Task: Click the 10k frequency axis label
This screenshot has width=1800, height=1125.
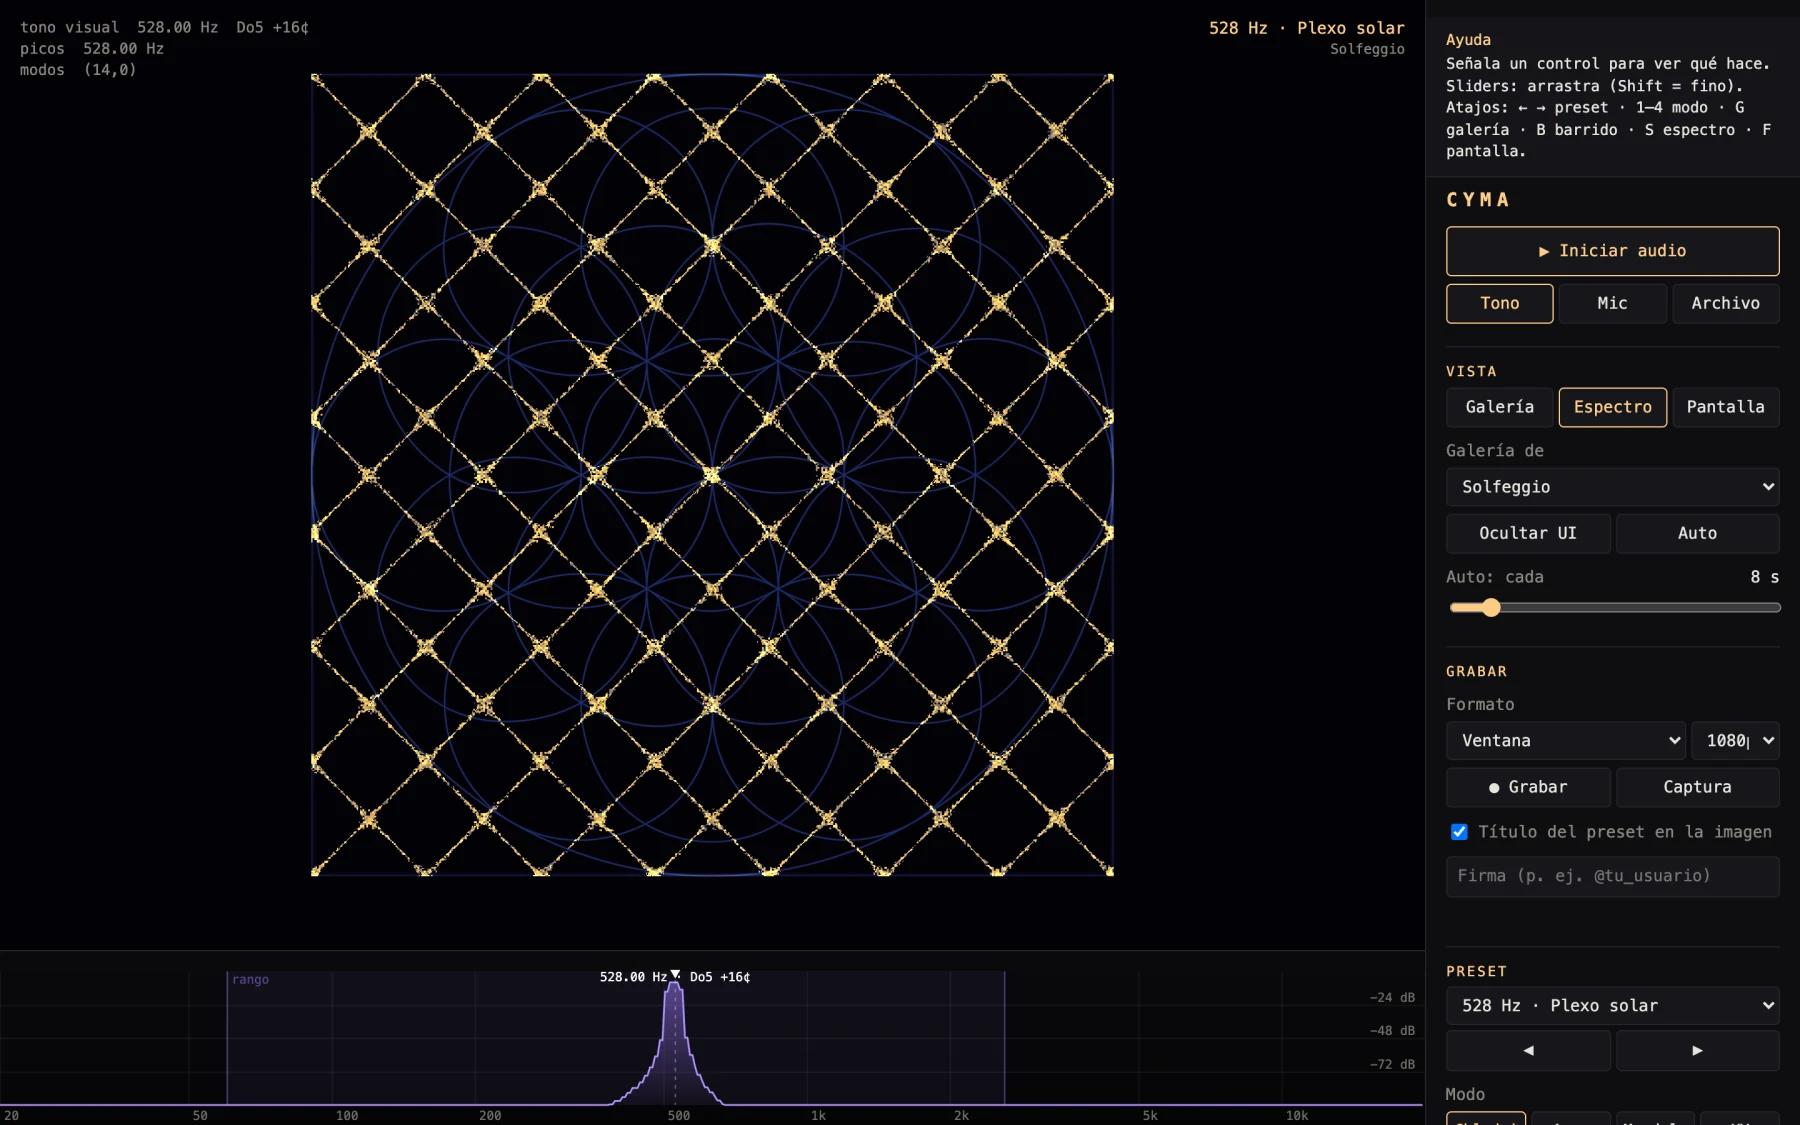Action: tap(1297, 1116)
